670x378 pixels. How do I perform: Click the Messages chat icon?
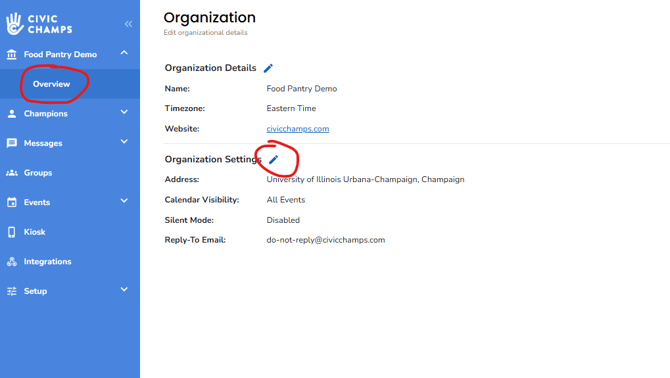click(x=12, y=143)
